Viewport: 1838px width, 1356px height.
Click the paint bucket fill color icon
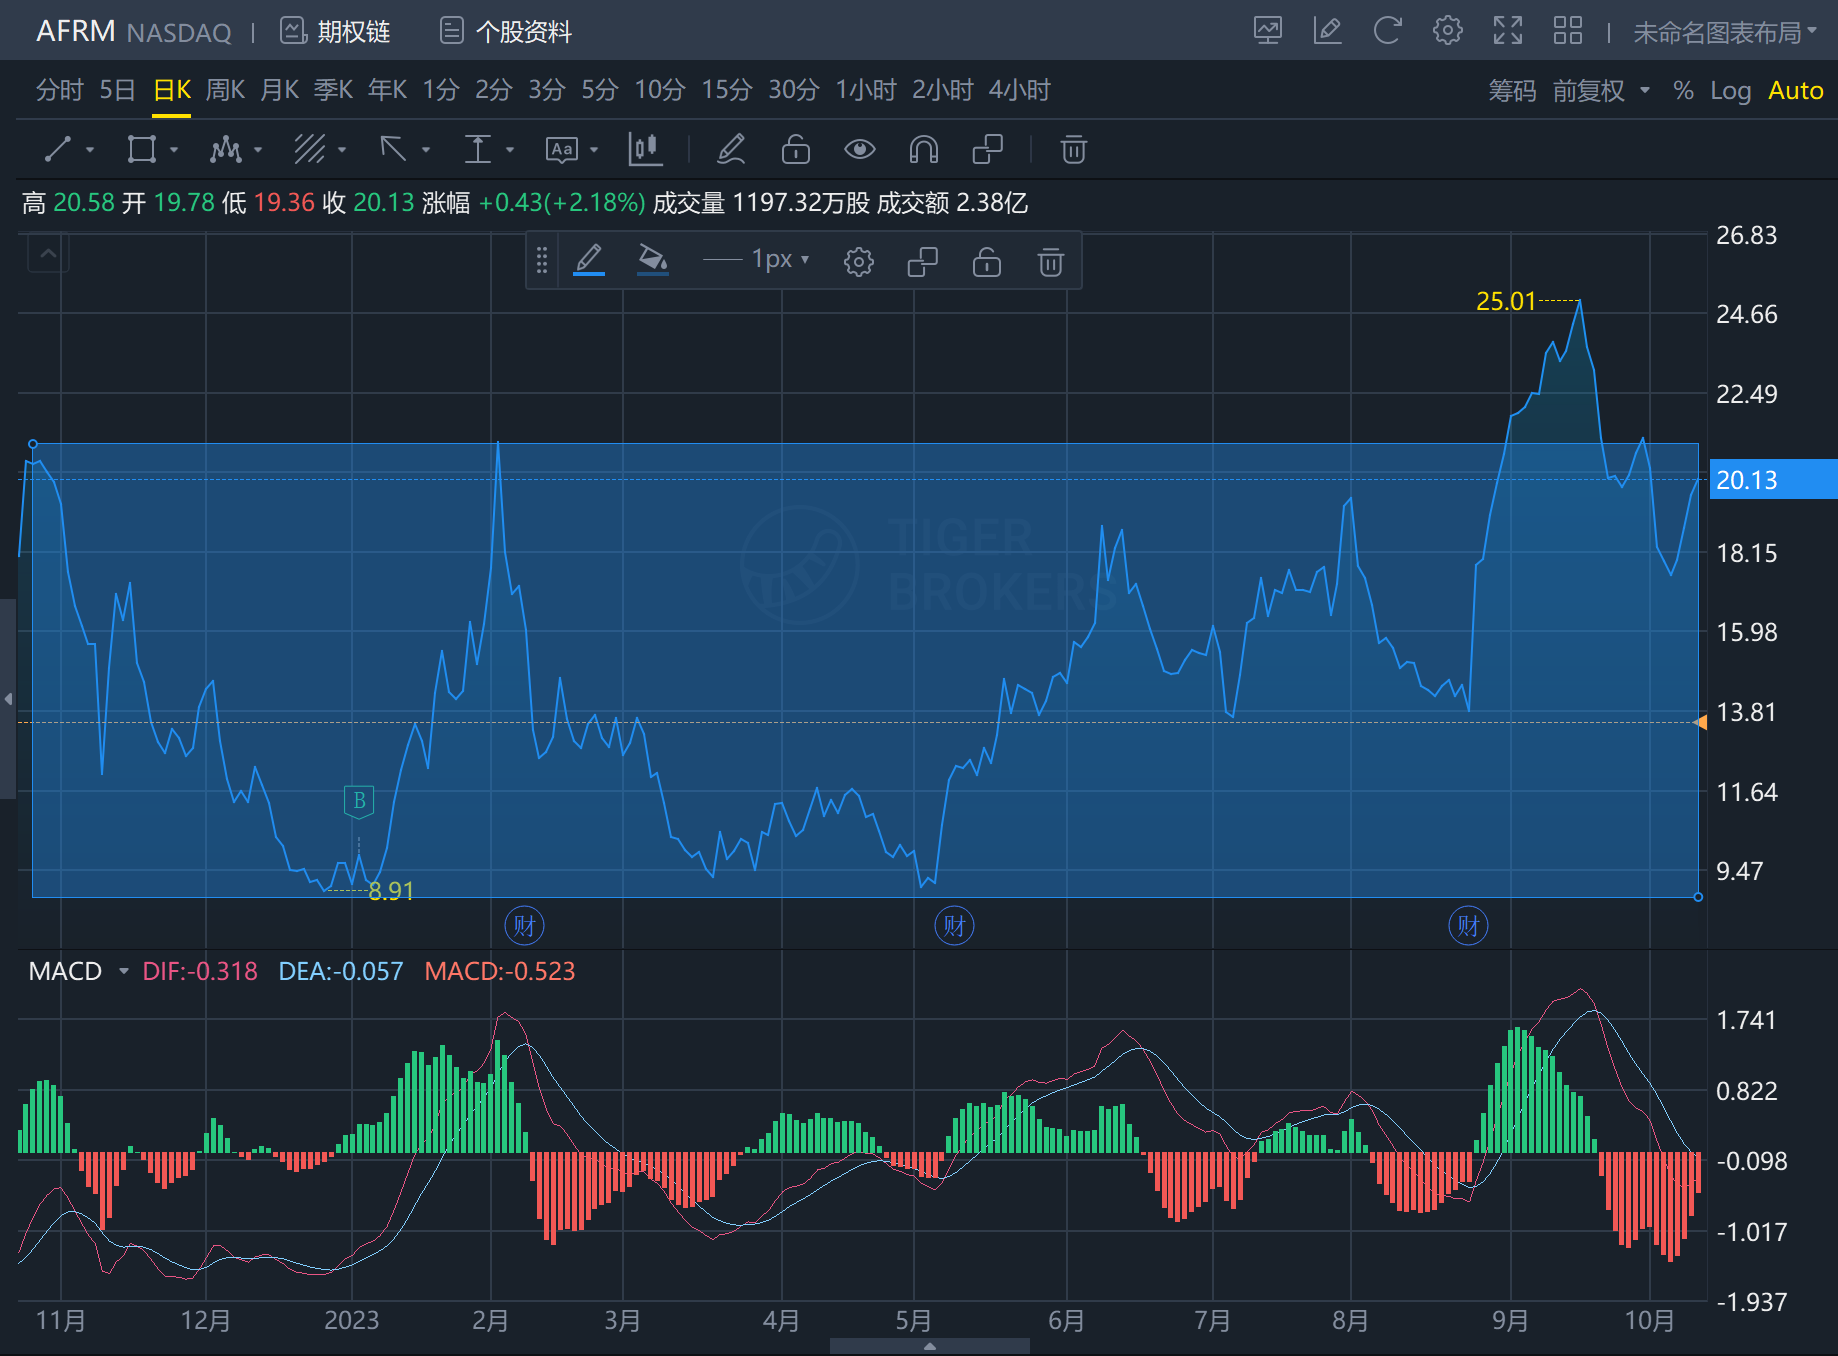(x=652, y=260)
